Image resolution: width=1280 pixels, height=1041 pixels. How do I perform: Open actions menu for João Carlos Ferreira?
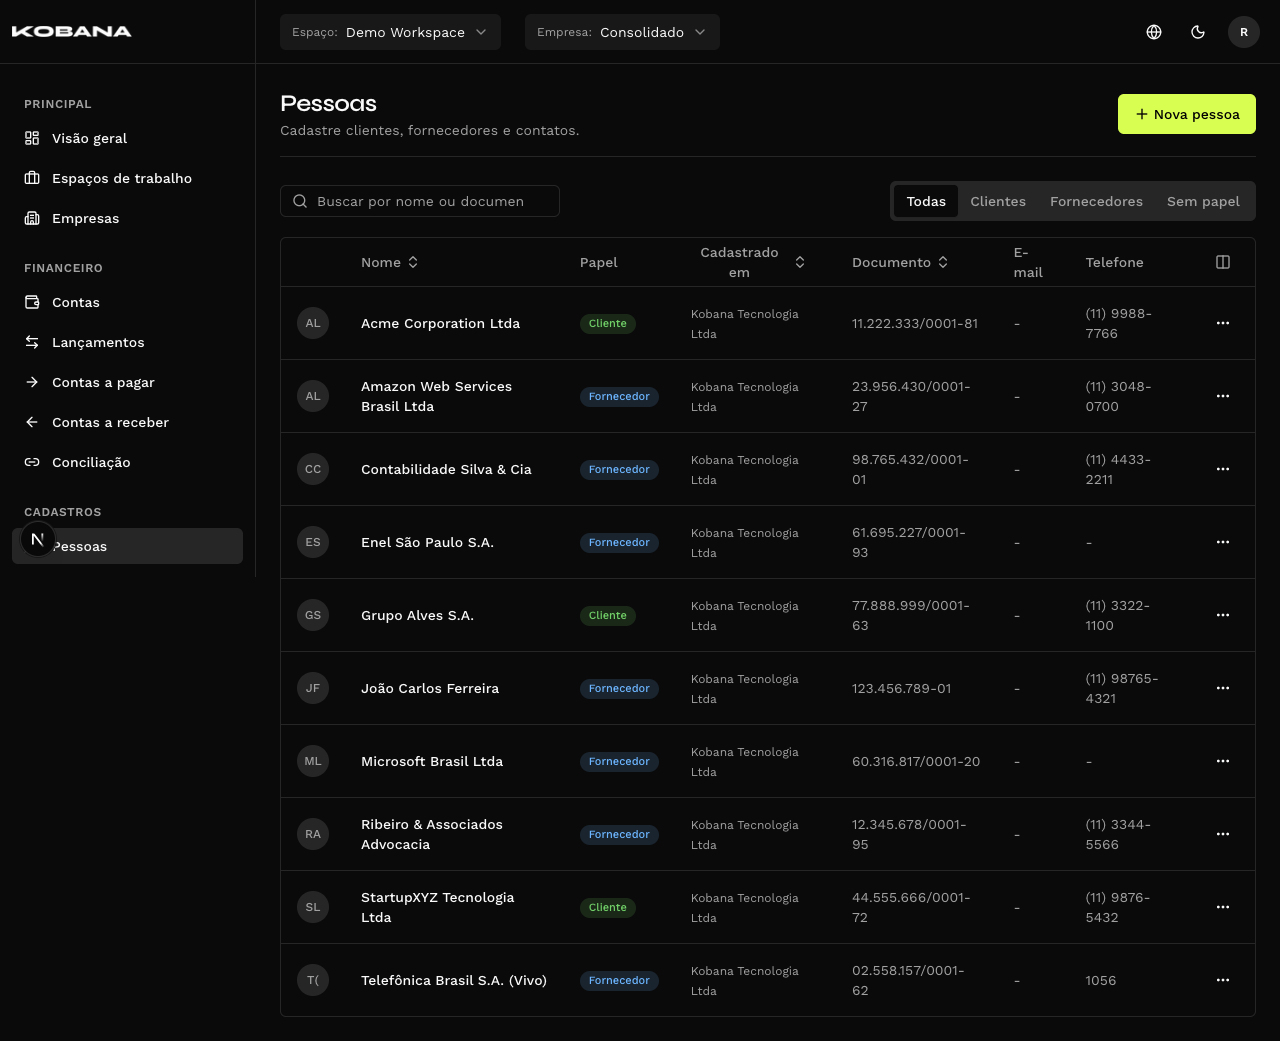[1223, 688]
